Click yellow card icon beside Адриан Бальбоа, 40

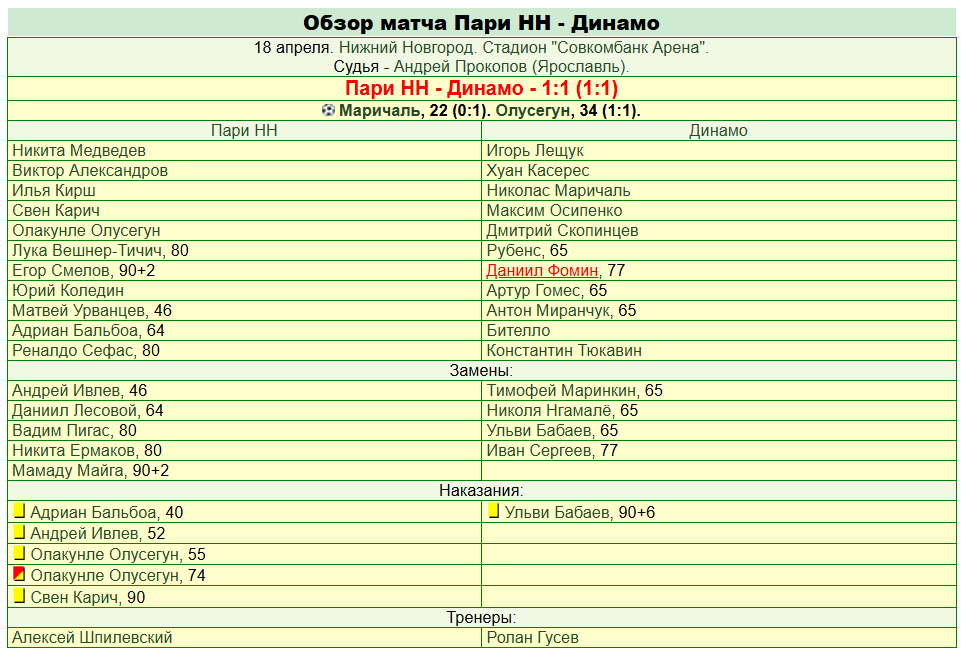[19, 511]
